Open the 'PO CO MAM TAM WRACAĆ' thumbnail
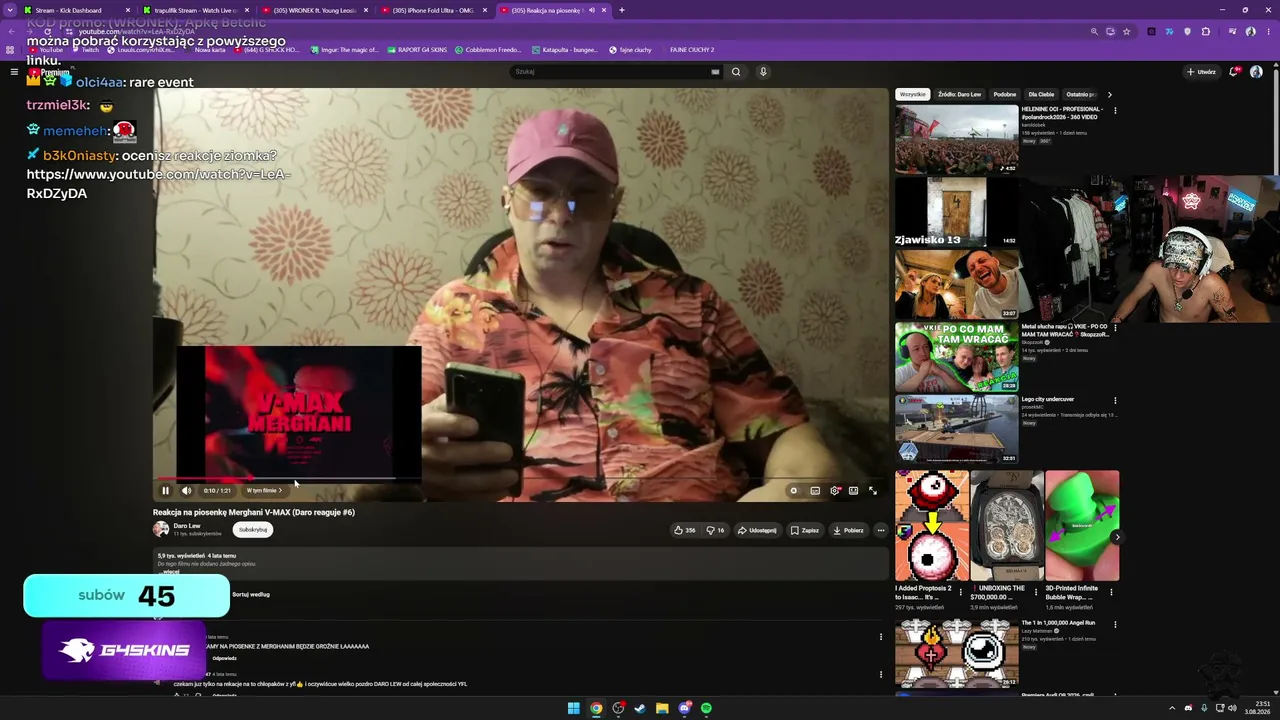 957,357
